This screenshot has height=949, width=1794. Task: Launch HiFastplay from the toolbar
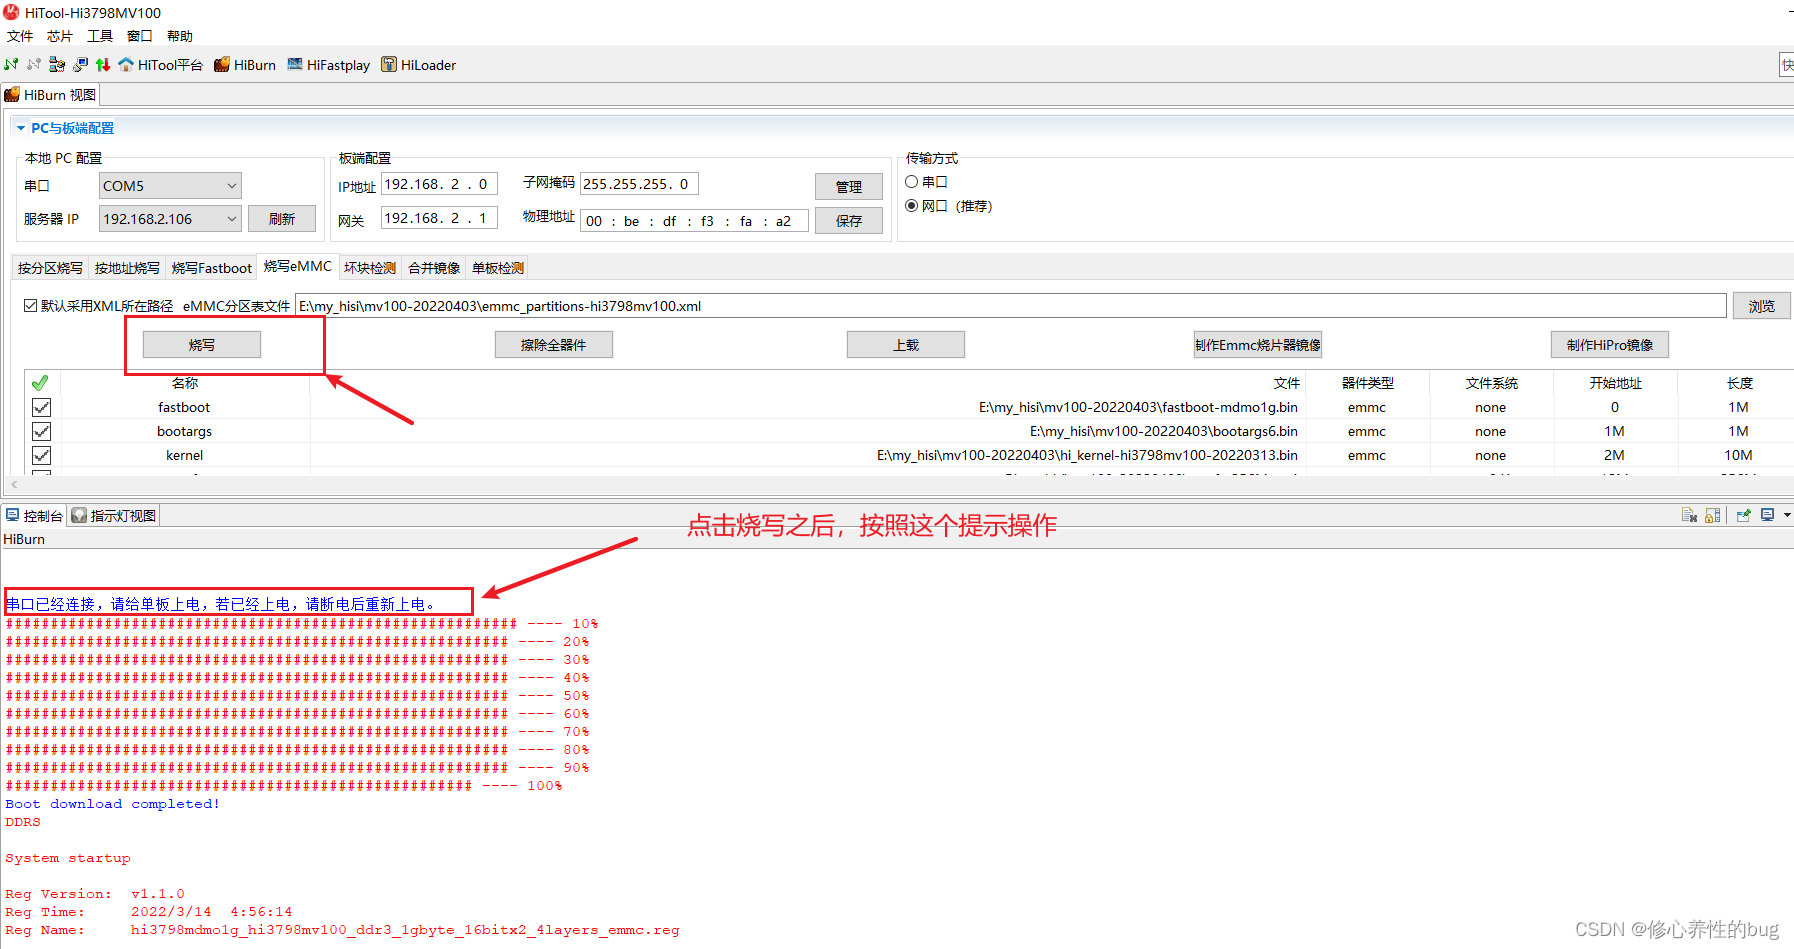point(329,65)
